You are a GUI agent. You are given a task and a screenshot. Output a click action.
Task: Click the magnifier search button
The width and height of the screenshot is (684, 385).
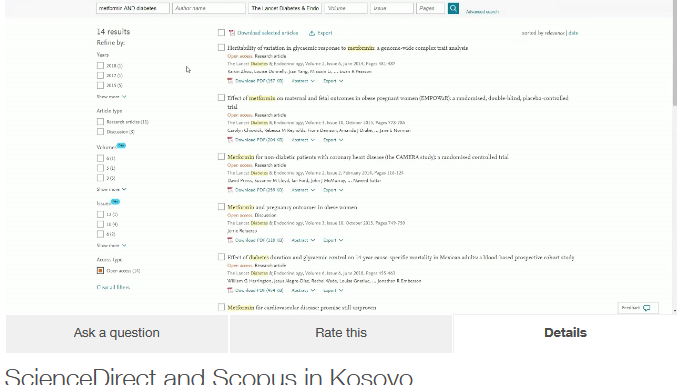tap(453, 8)
